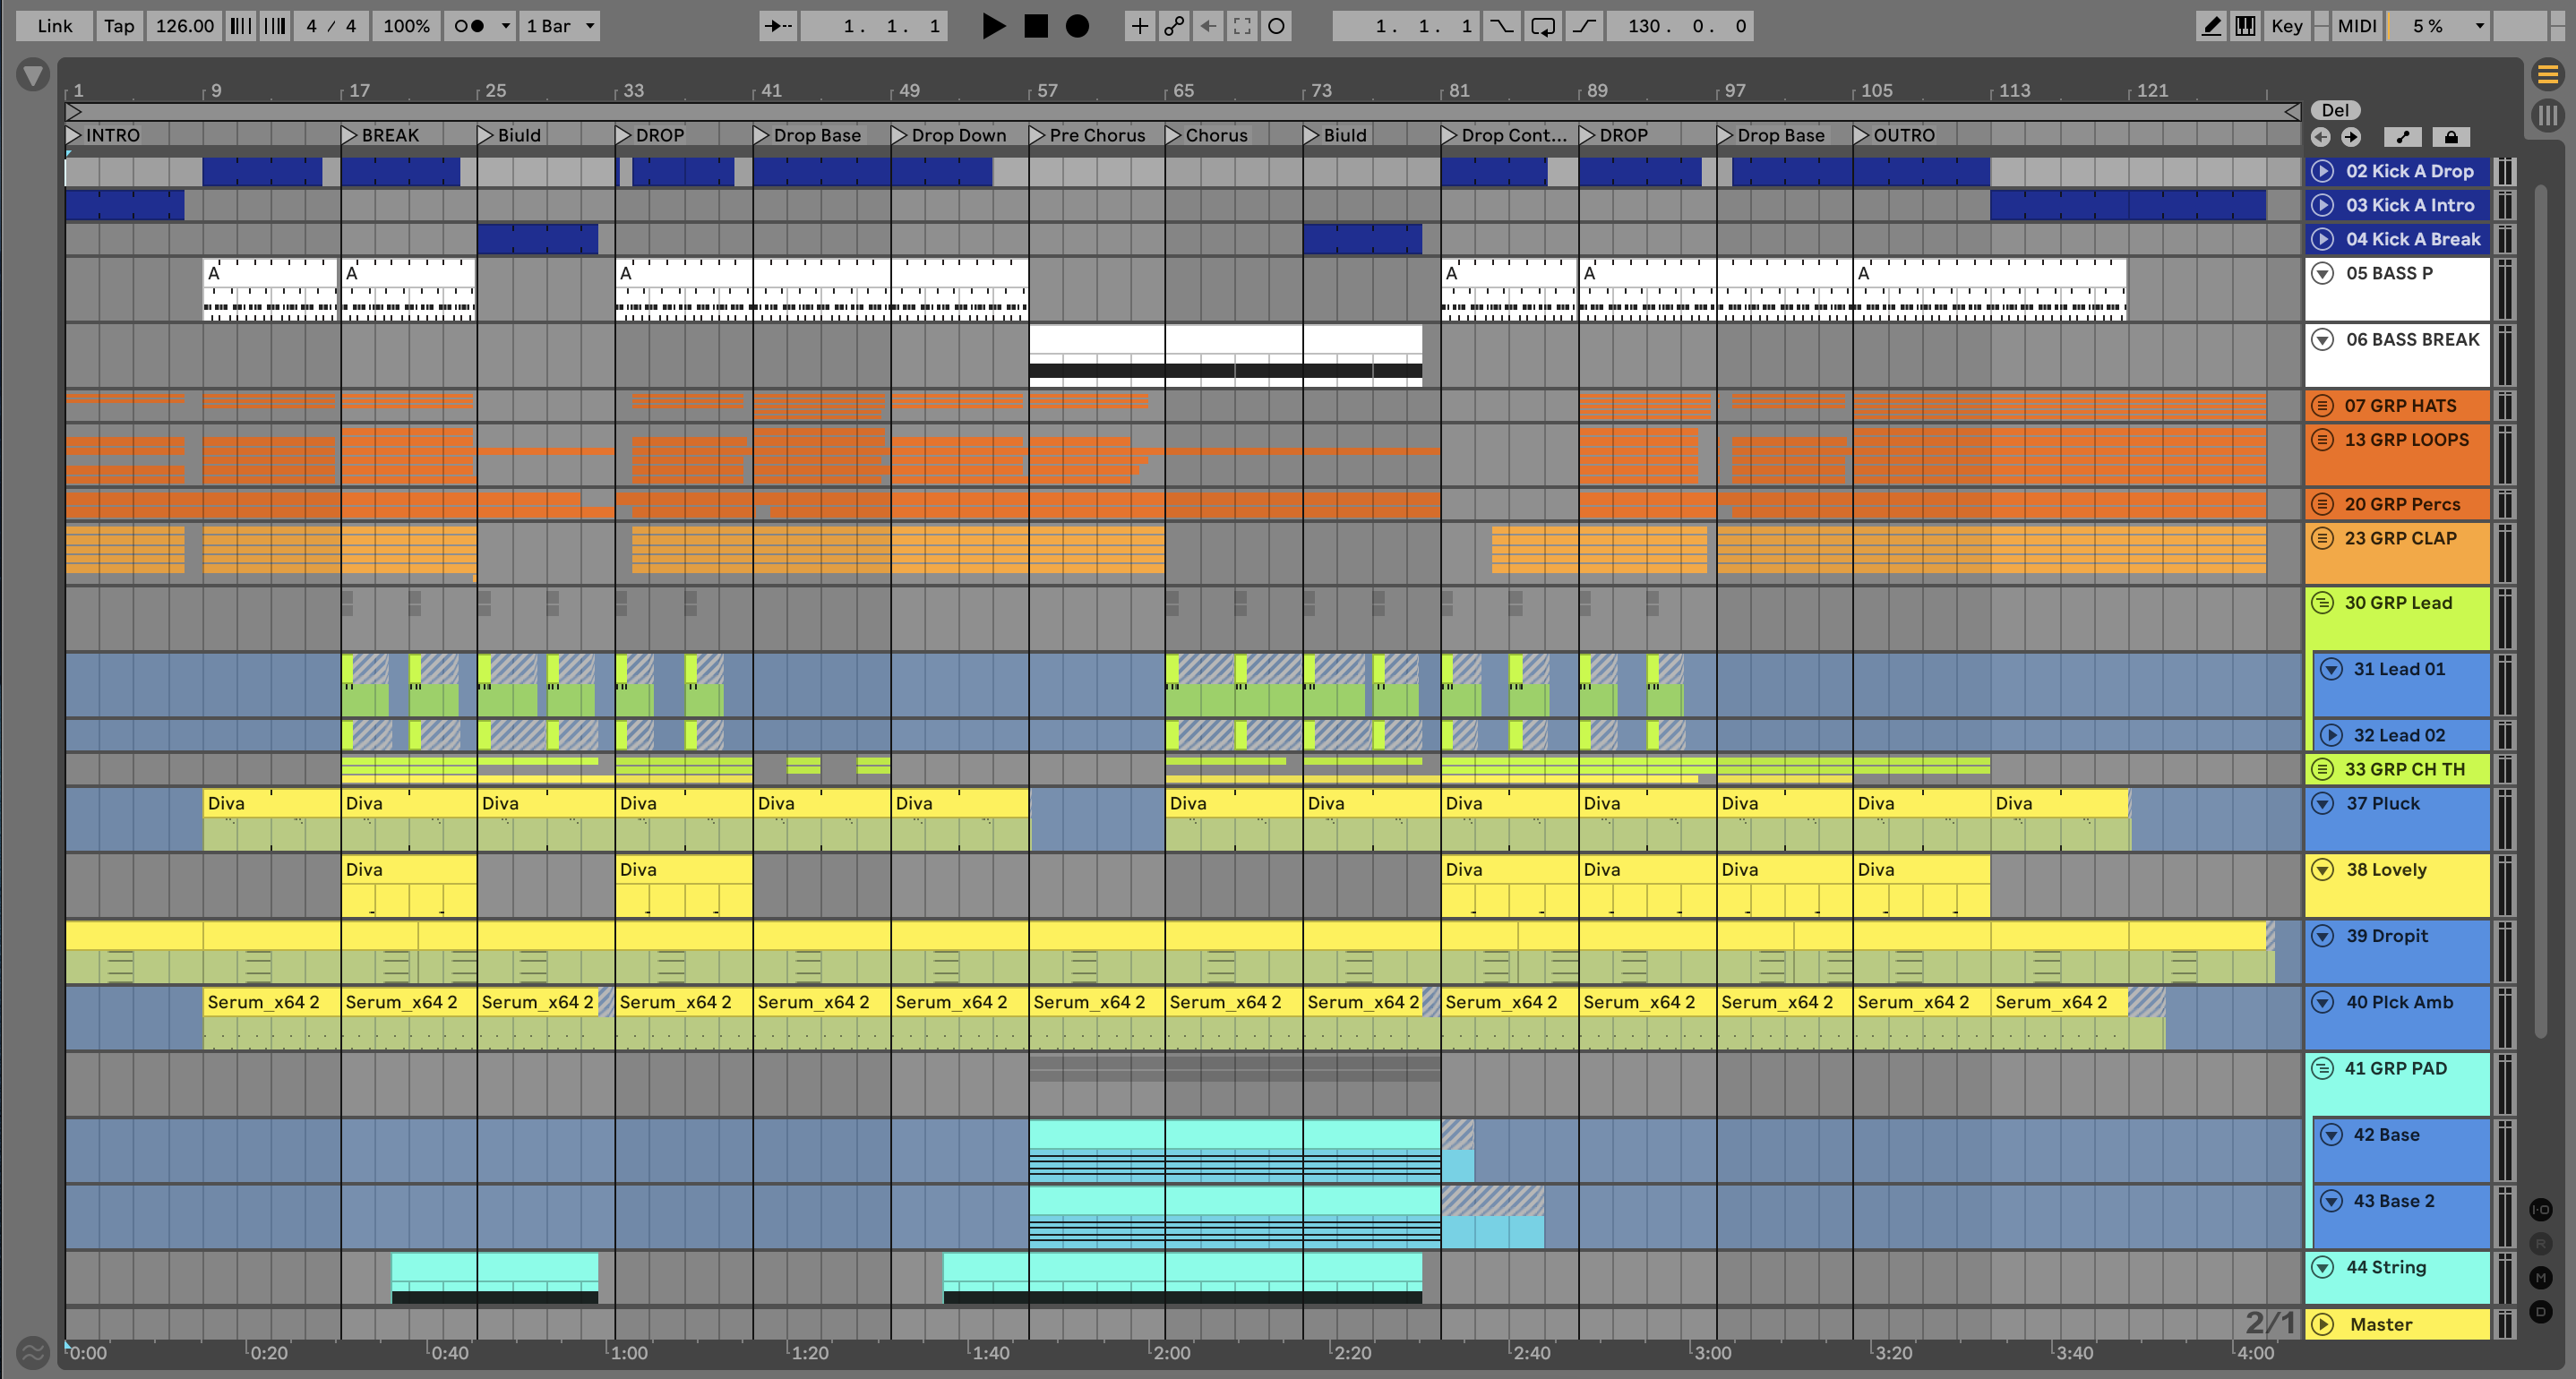The height and width of the screenshot is (1379, 2576).
Task: Toggle the computer MIDI keyboard icon
Action: pyautogui.click(x=2245, y=26)
